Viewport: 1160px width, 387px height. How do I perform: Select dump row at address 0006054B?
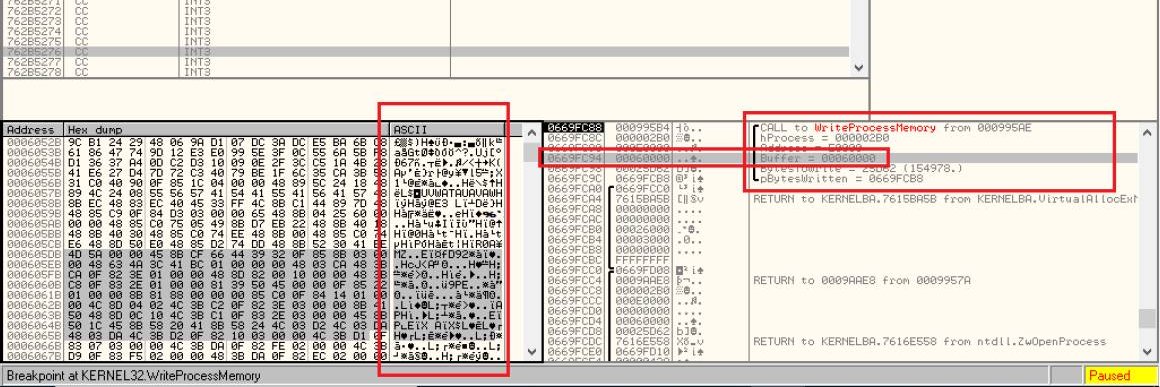coord(254,161)
